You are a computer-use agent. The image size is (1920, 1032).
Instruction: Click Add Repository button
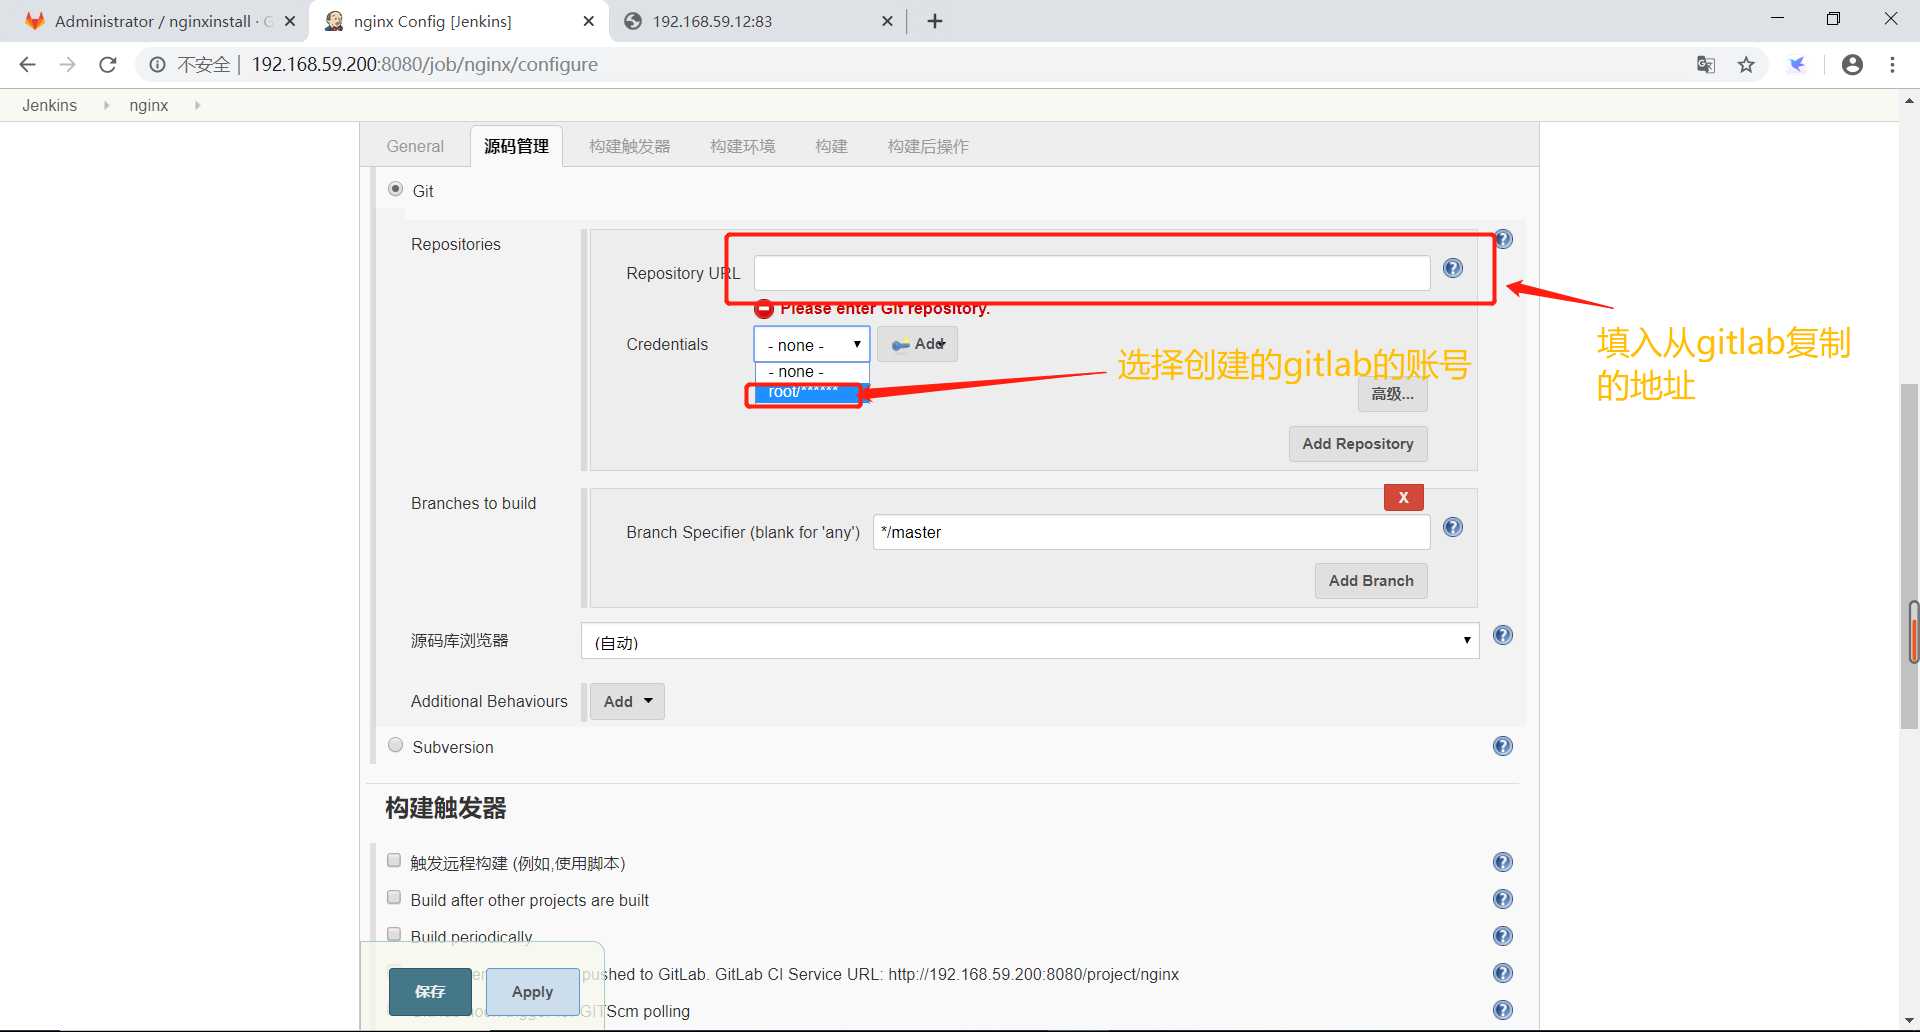point(1357,443)
